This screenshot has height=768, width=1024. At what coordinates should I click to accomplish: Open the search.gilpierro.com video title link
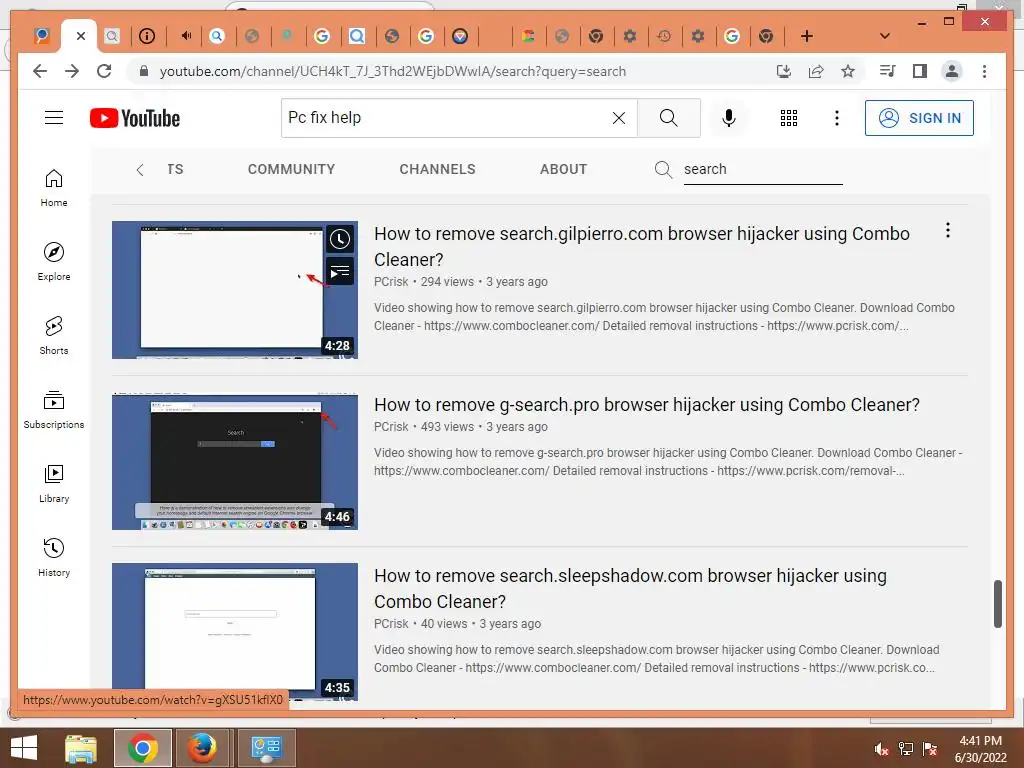click(641, 246)
